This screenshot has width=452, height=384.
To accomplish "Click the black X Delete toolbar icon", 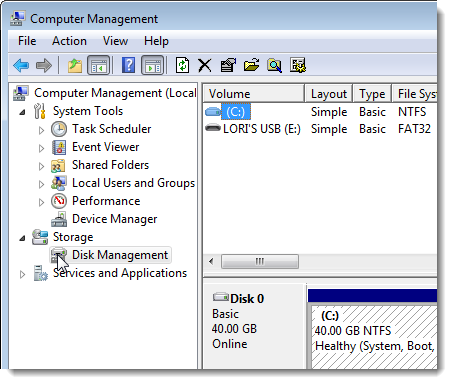I will [x=205, y=65].
